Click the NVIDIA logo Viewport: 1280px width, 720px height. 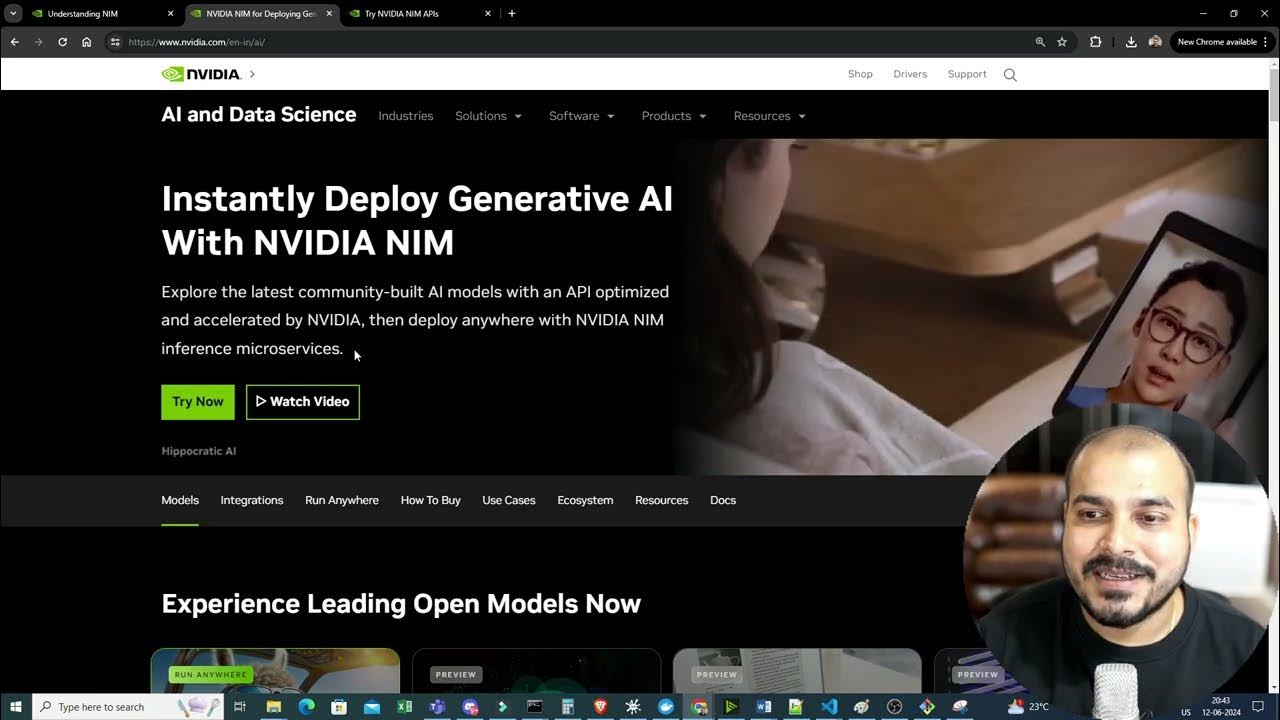coord(201,74)
